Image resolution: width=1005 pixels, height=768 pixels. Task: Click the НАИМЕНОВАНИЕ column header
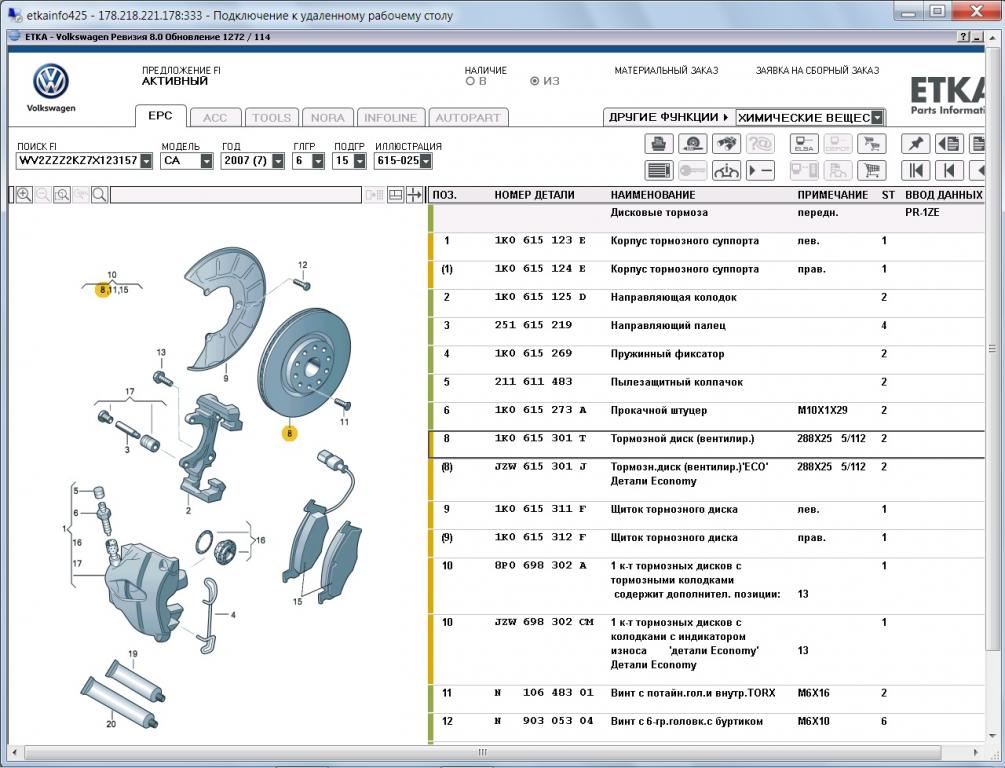(x=652, y=195)
